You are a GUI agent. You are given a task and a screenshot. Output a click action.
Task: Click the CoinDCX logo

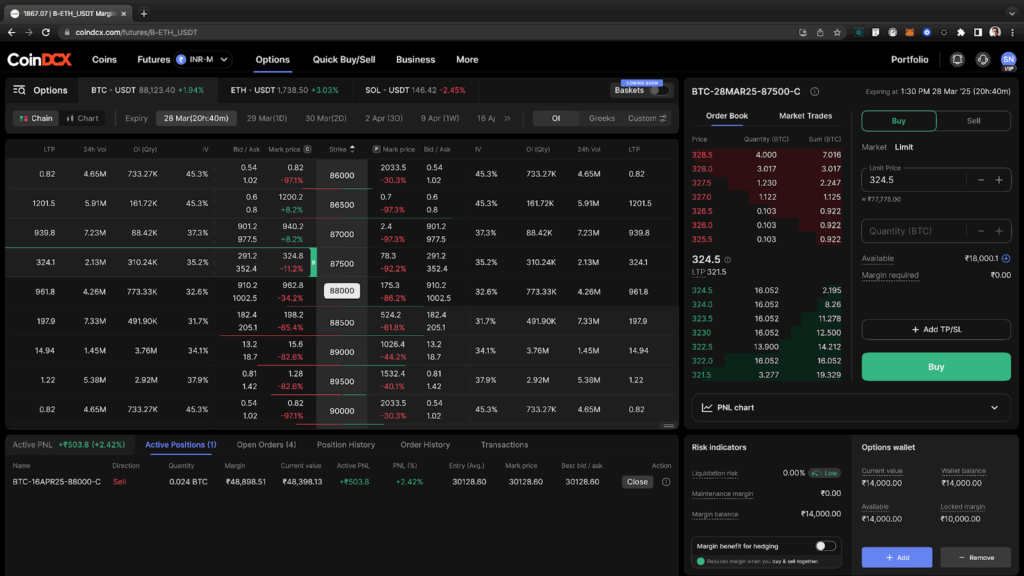[x=39, y=59]
